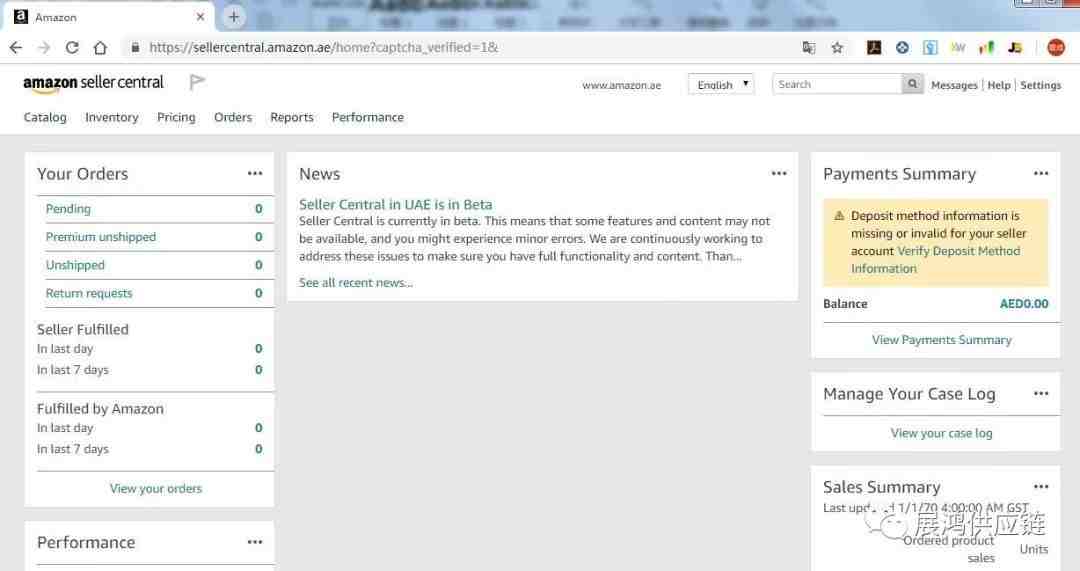1080x571 pixels.
Task: Click See all recent news
Action: pyautogui.click(x=355, y=282)
